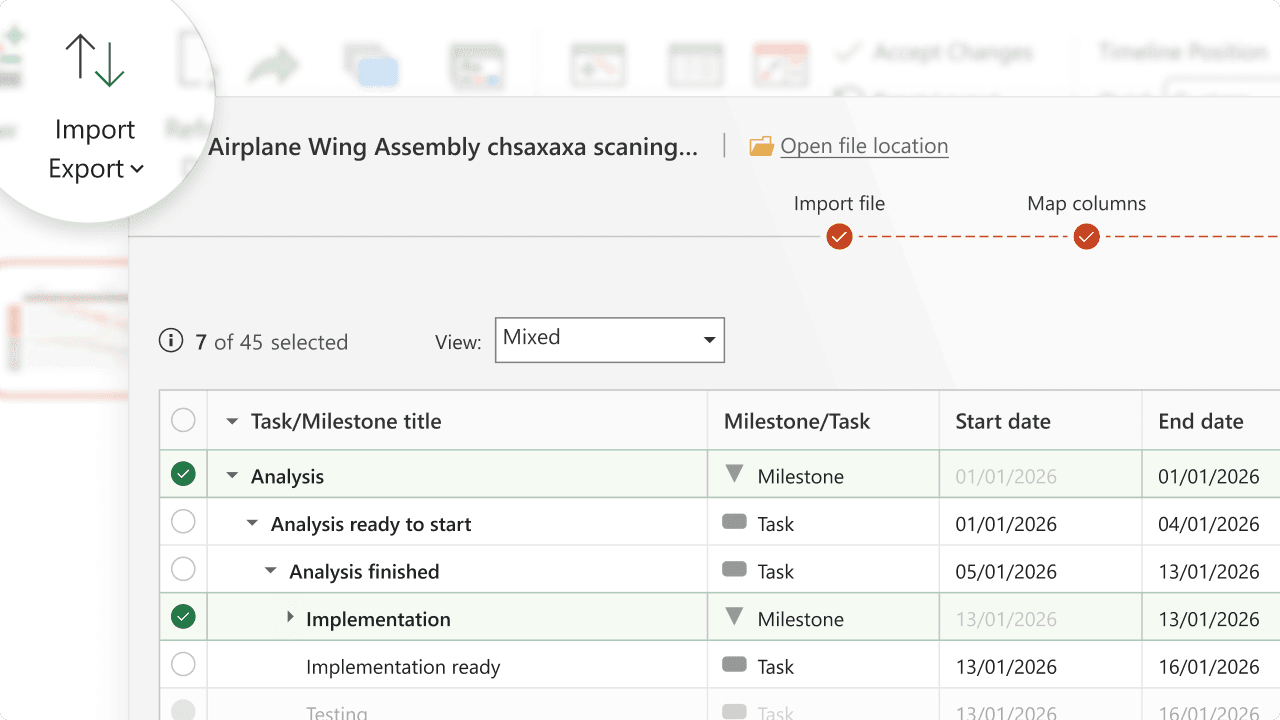Image resolution: width=1280 pixels, height=720 pixels.
Task: Click the Milestone/Task column header
Action: (823, 421)
